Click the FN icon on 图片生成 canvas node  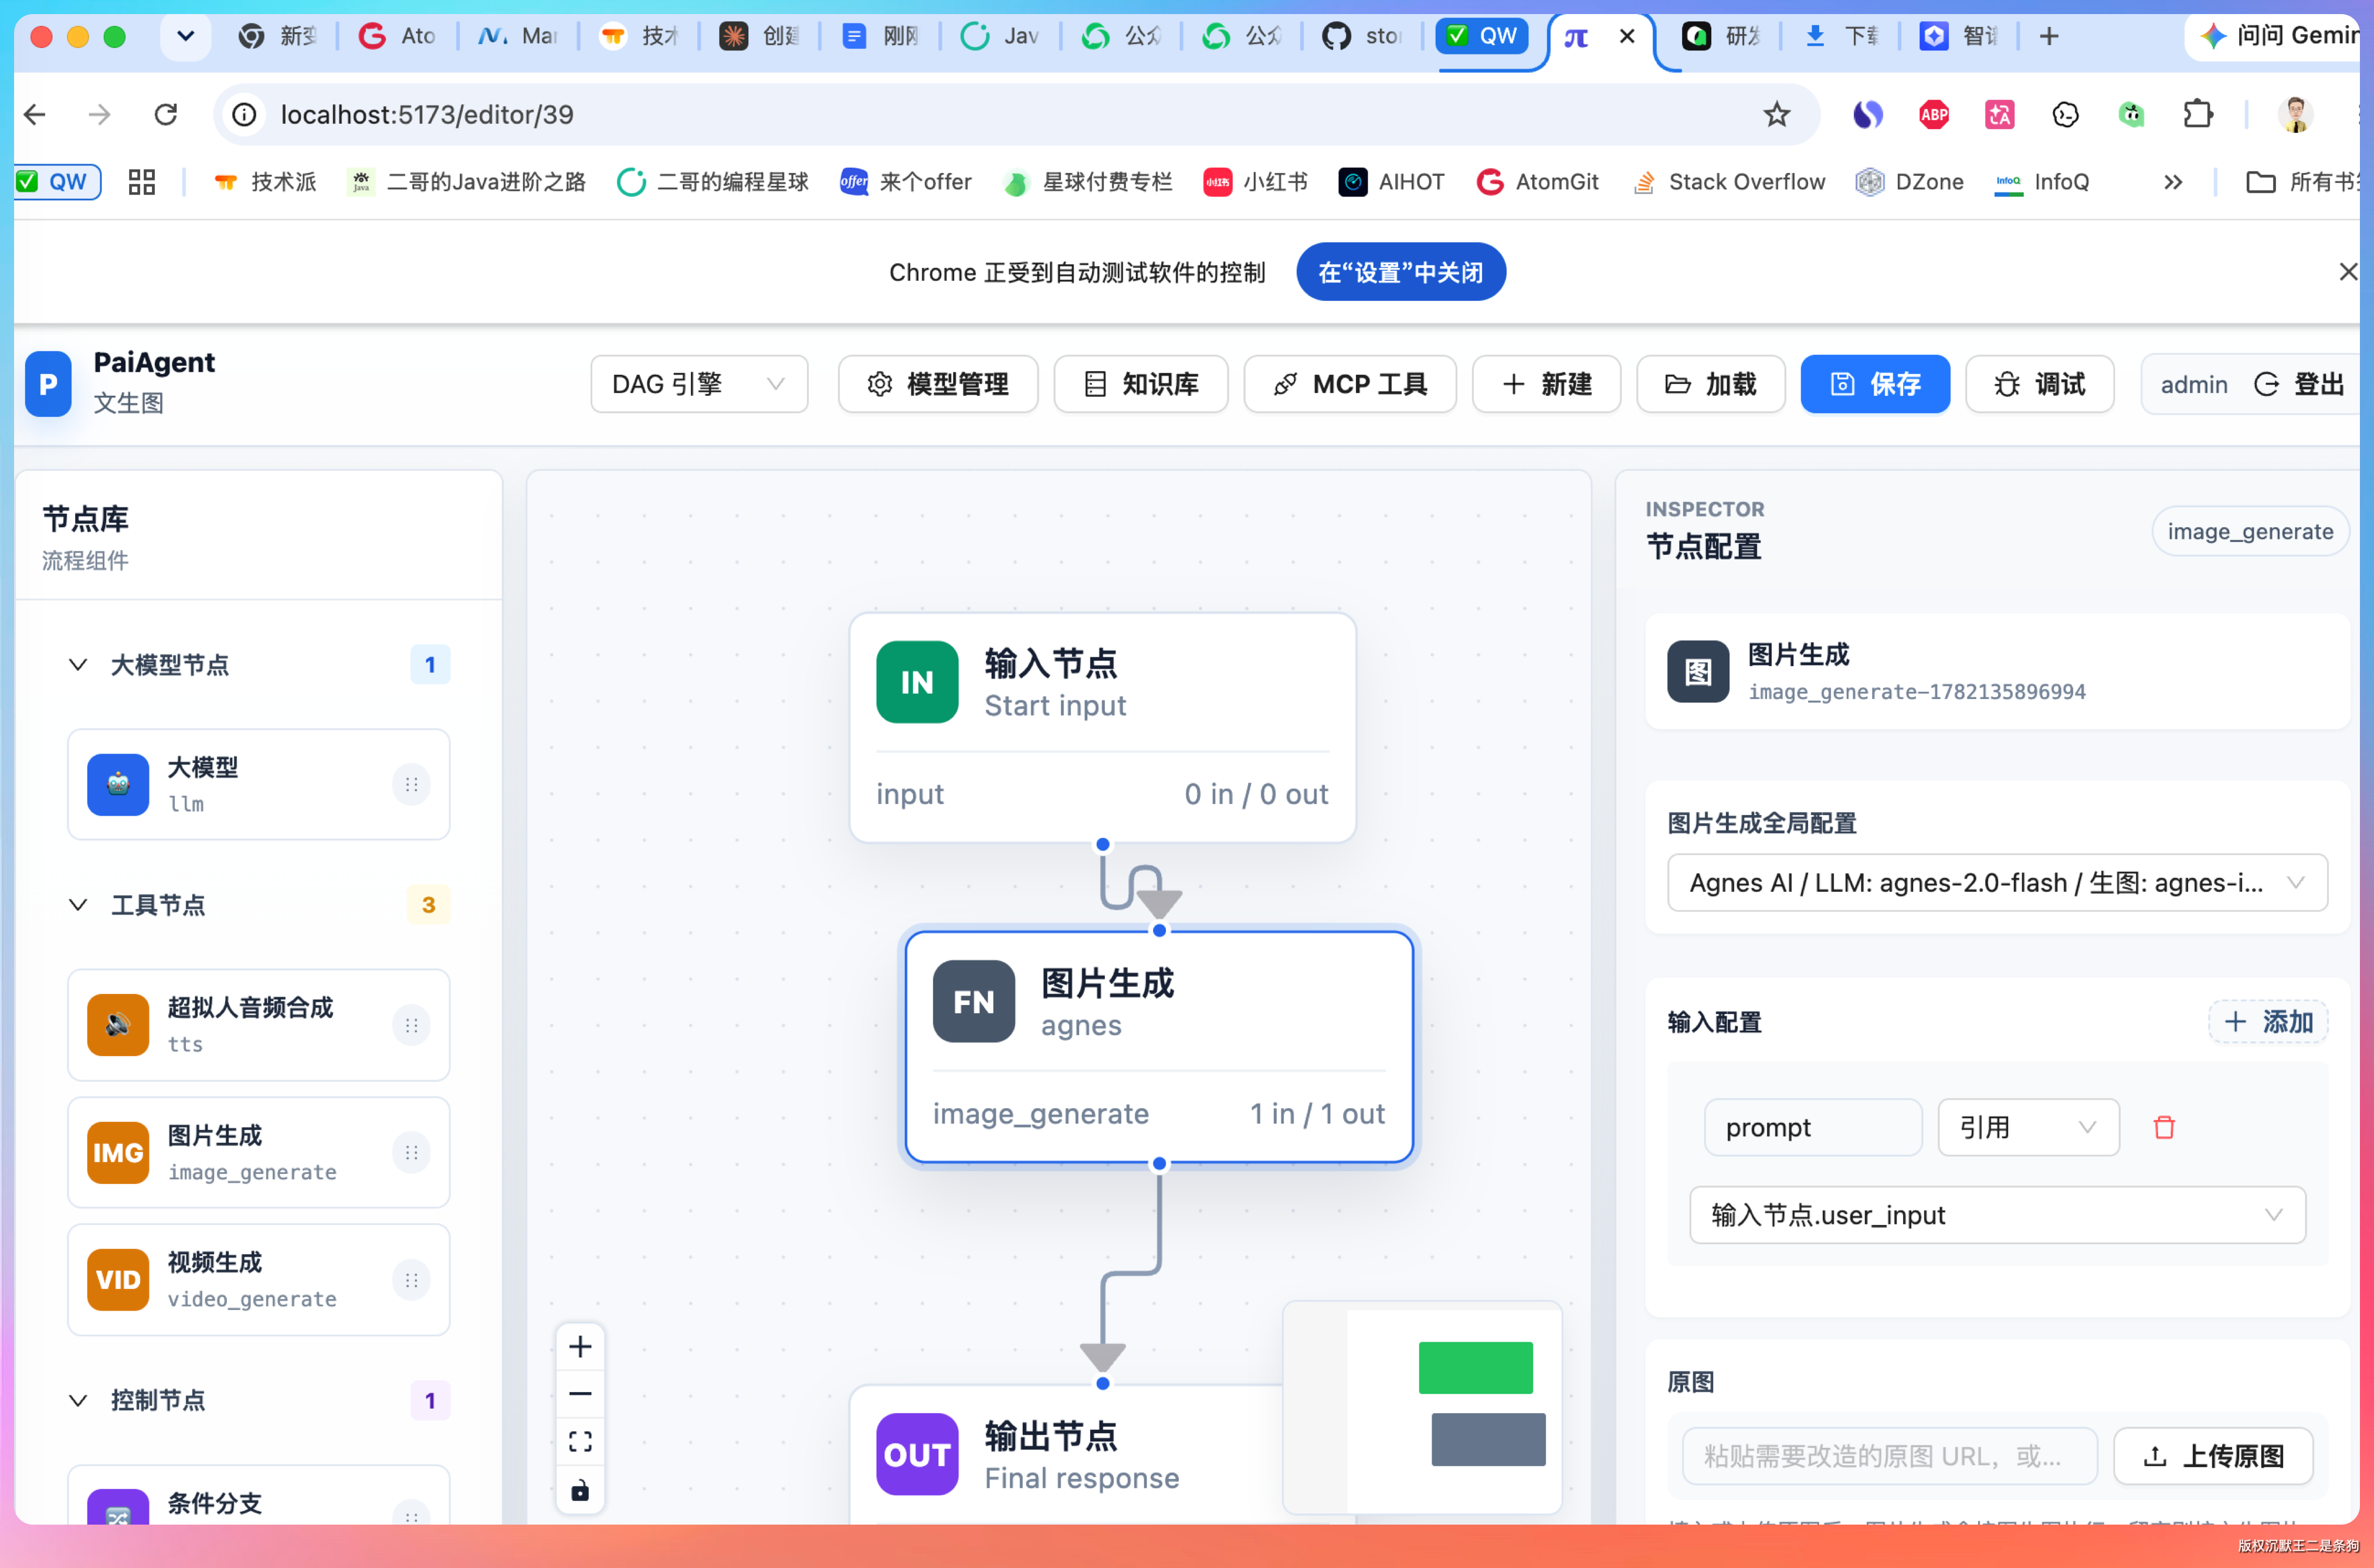(974, 1002)
